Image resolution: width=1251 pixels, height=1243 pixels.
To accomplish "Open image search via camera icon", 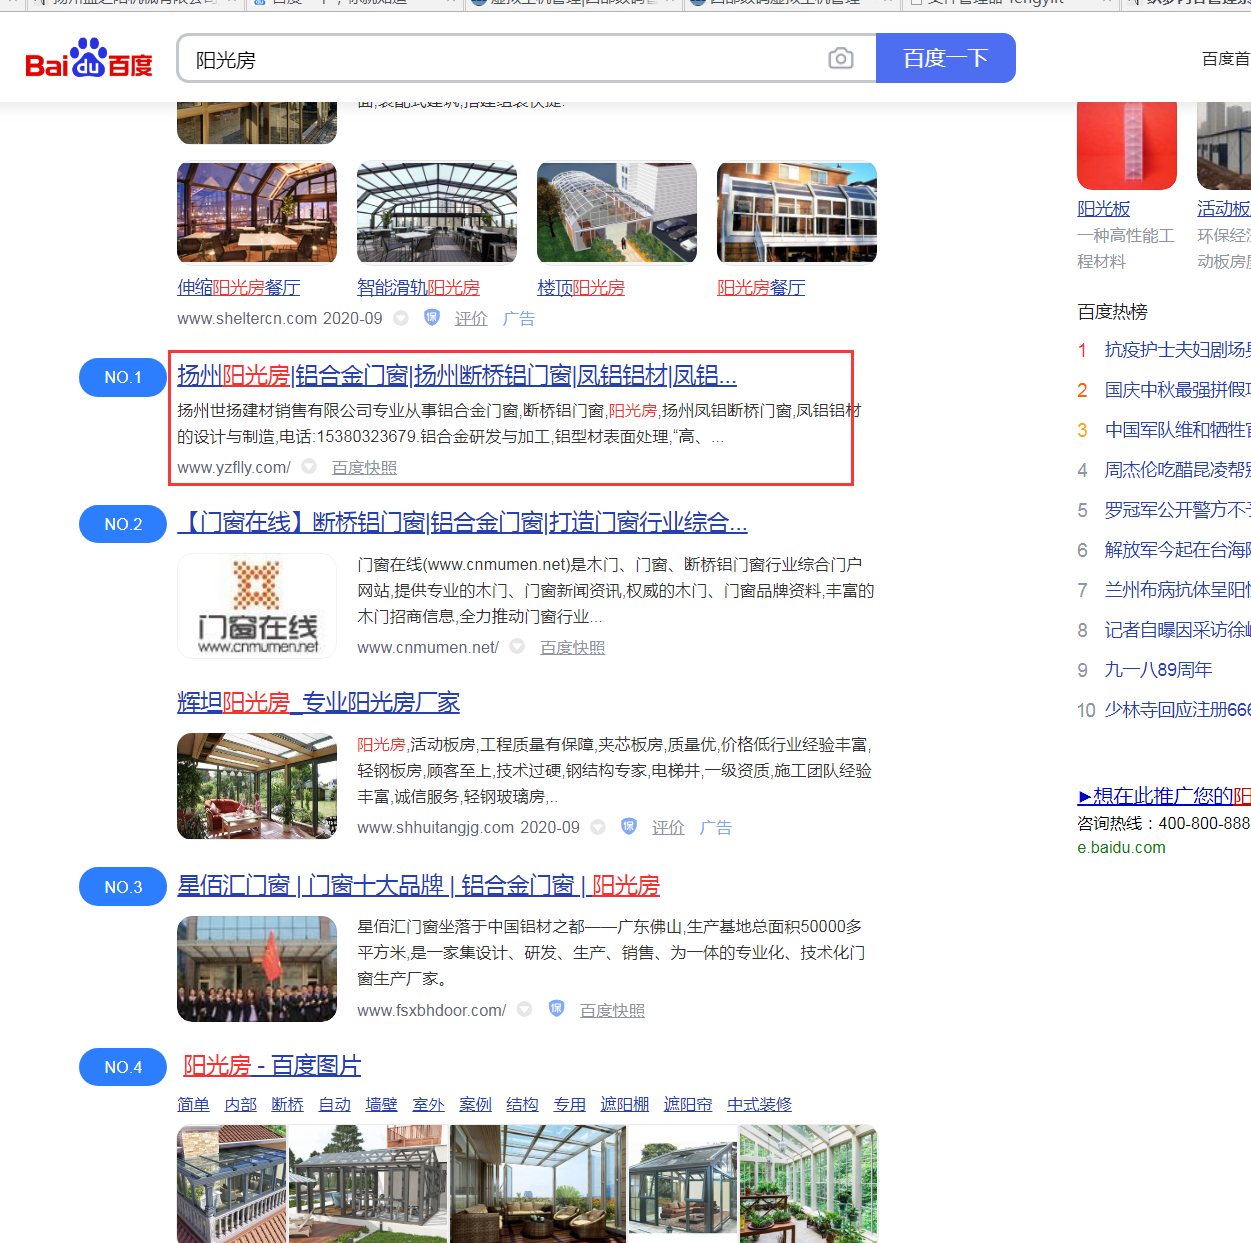I will pyautogui.click(x=841, y=59).
